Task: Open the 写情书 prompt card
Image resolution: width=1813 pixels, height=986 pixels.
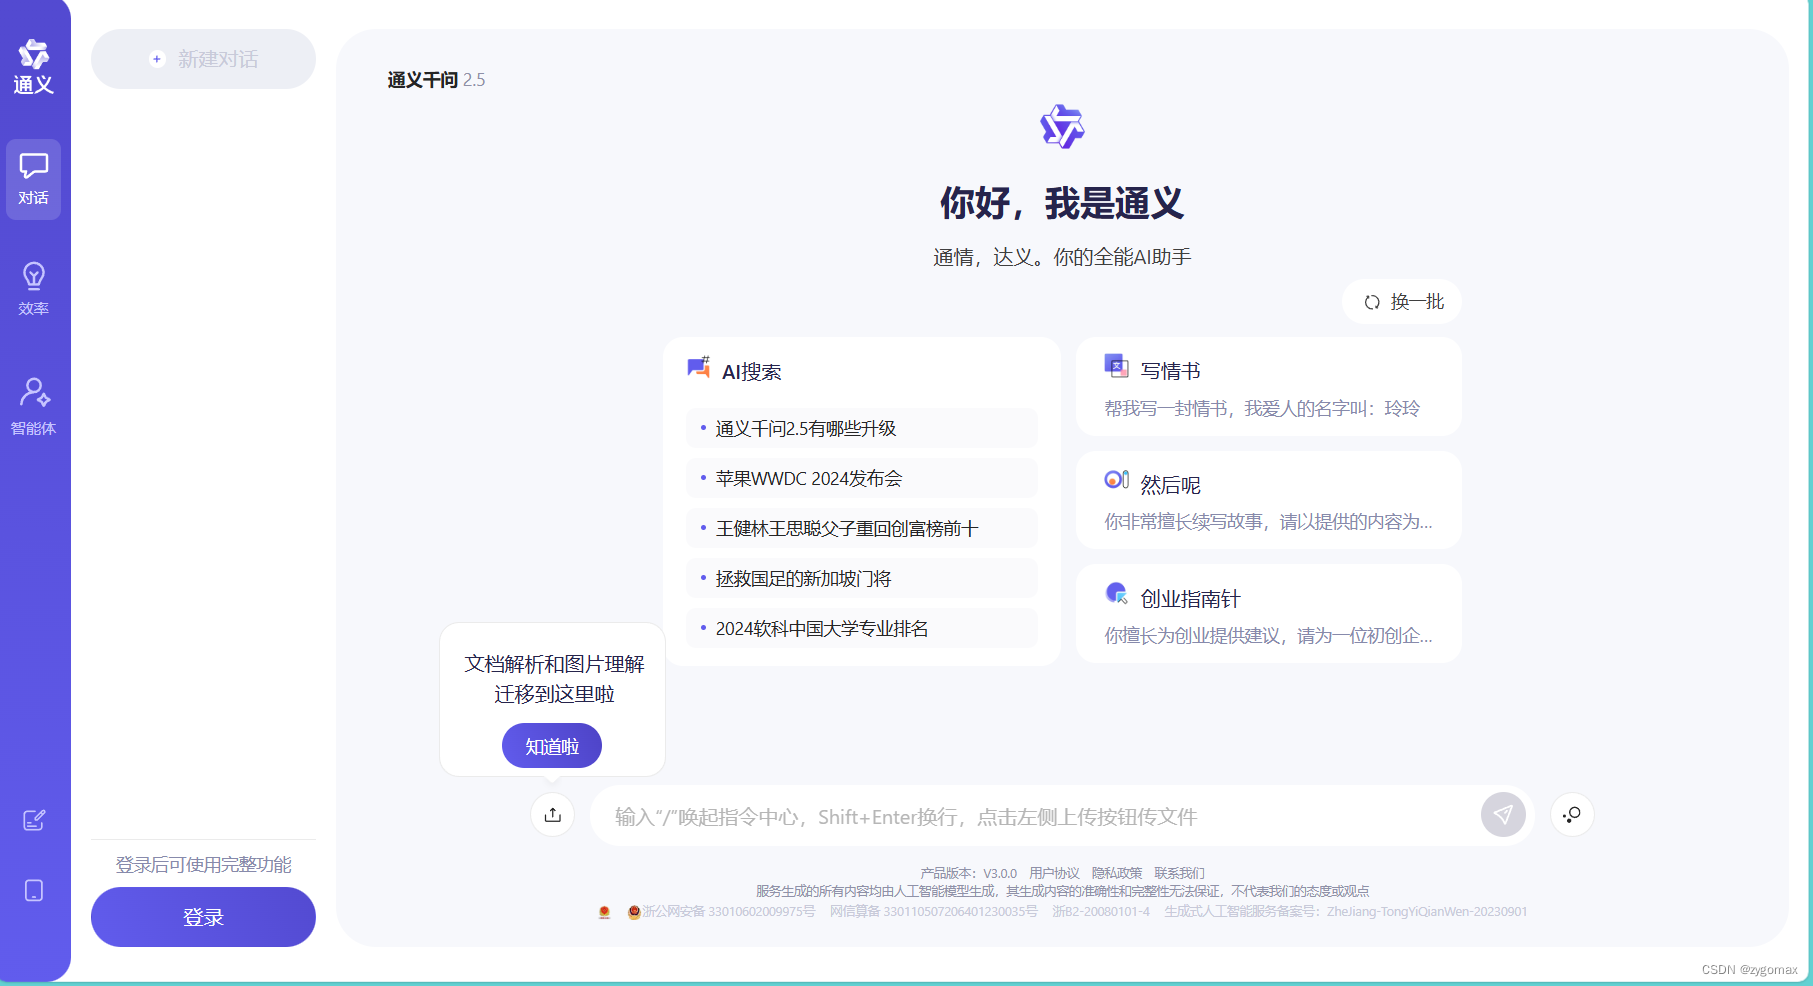Action: (1268, 387)
